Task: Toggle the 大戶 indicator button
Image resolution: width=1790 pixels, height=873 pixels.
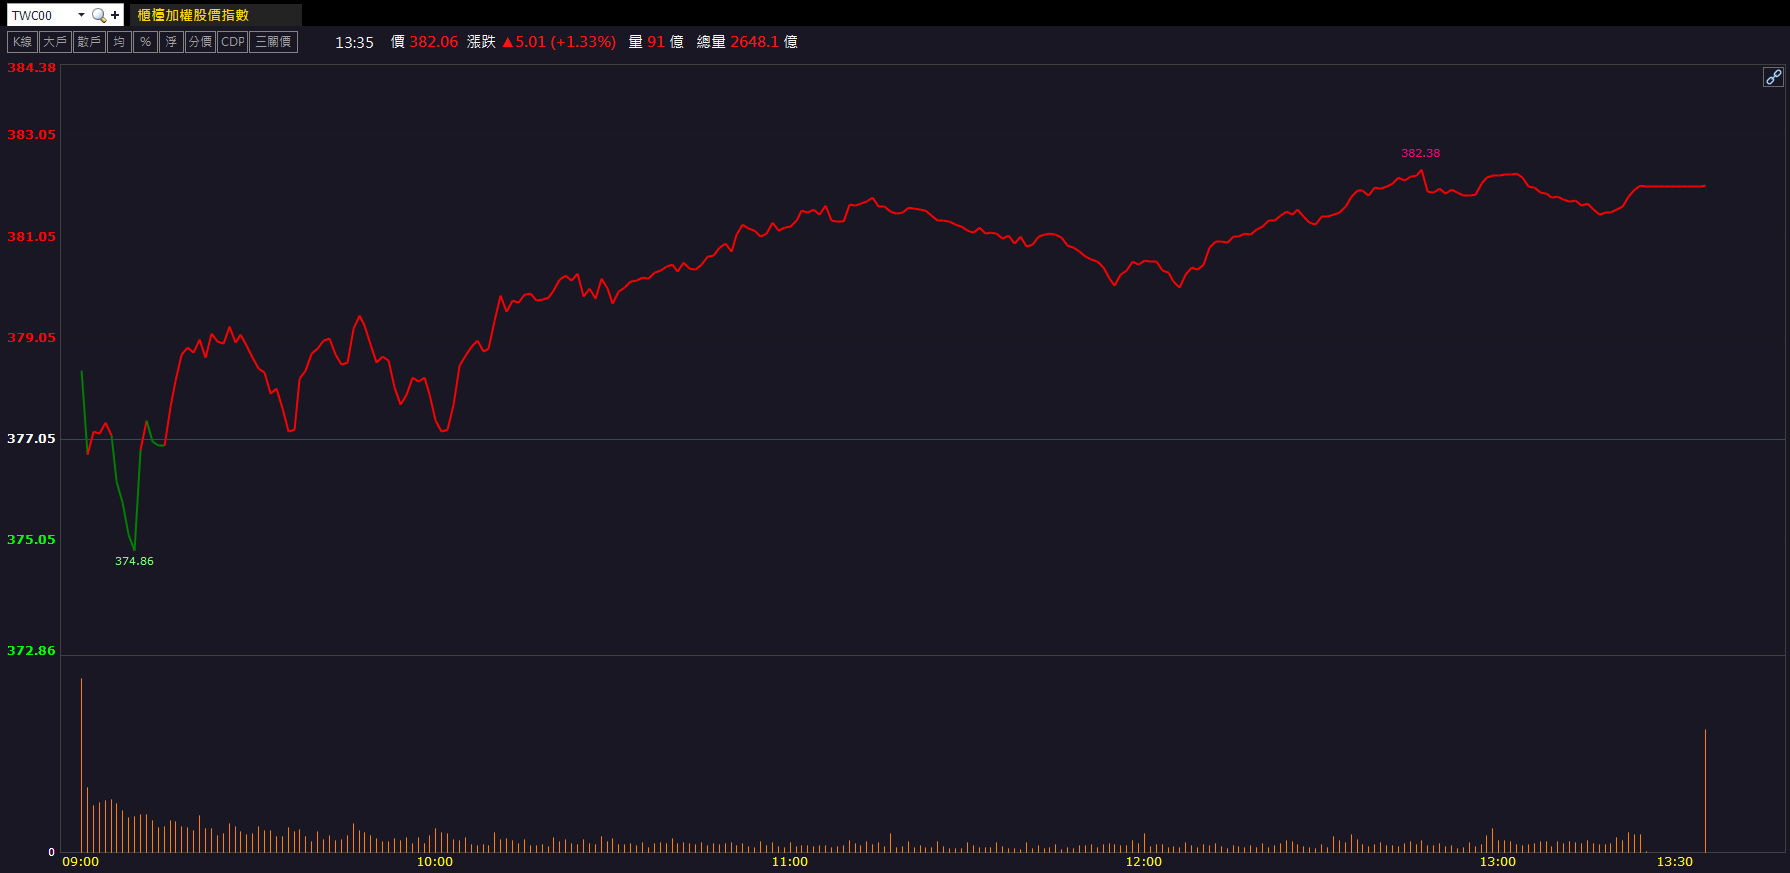Action: click(x=55, y=42)
